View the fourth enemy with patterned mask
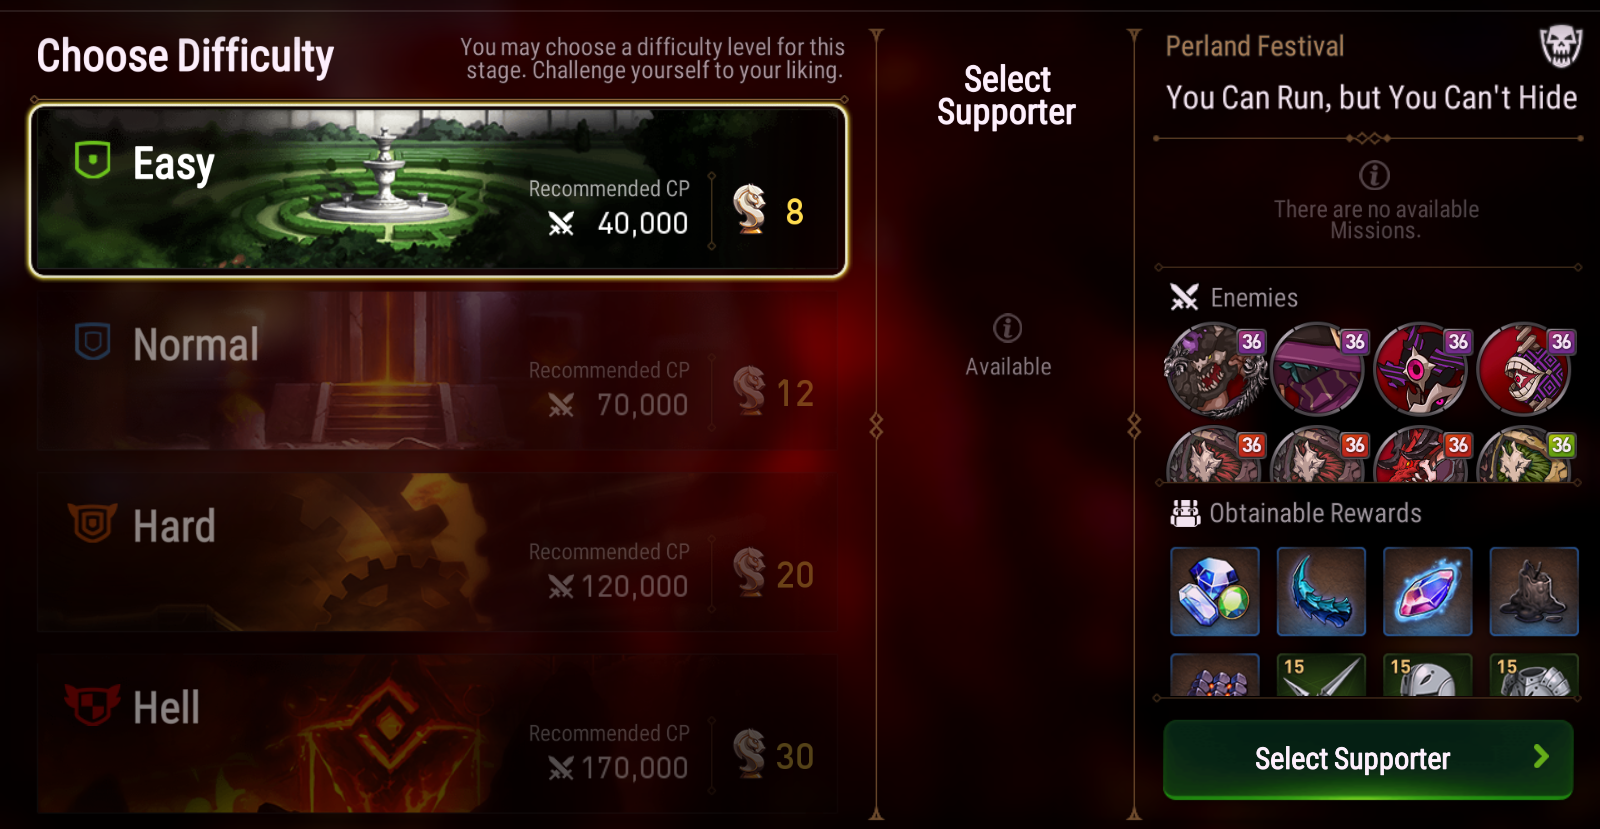This screenshot has width=1600, height=829. (x=1524, y=369)
